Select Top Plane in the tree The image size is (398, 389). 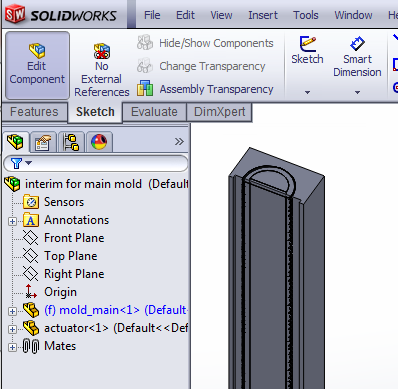[x=60, y=256]
